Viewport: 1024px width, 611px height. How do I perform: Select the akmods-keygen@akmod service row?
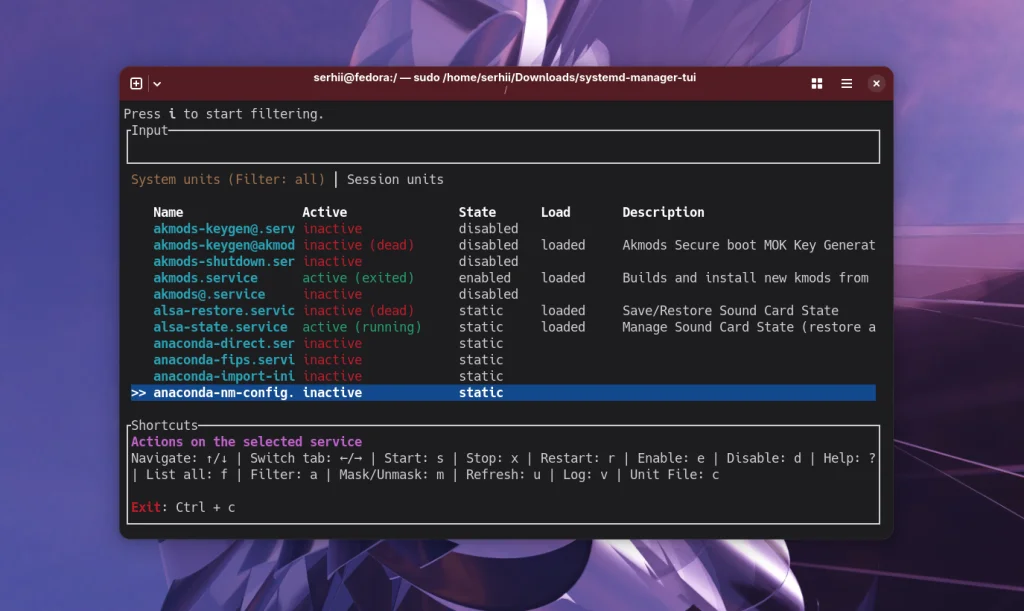(503, 245)
